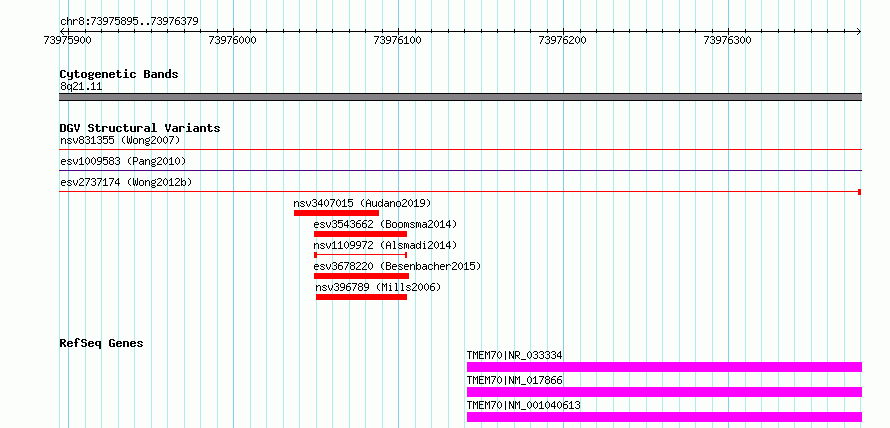The height and width of the screenshot is (428, 890).
Task: Click the thin red glyph of nsv1109972
Action: tap(360, 255)
